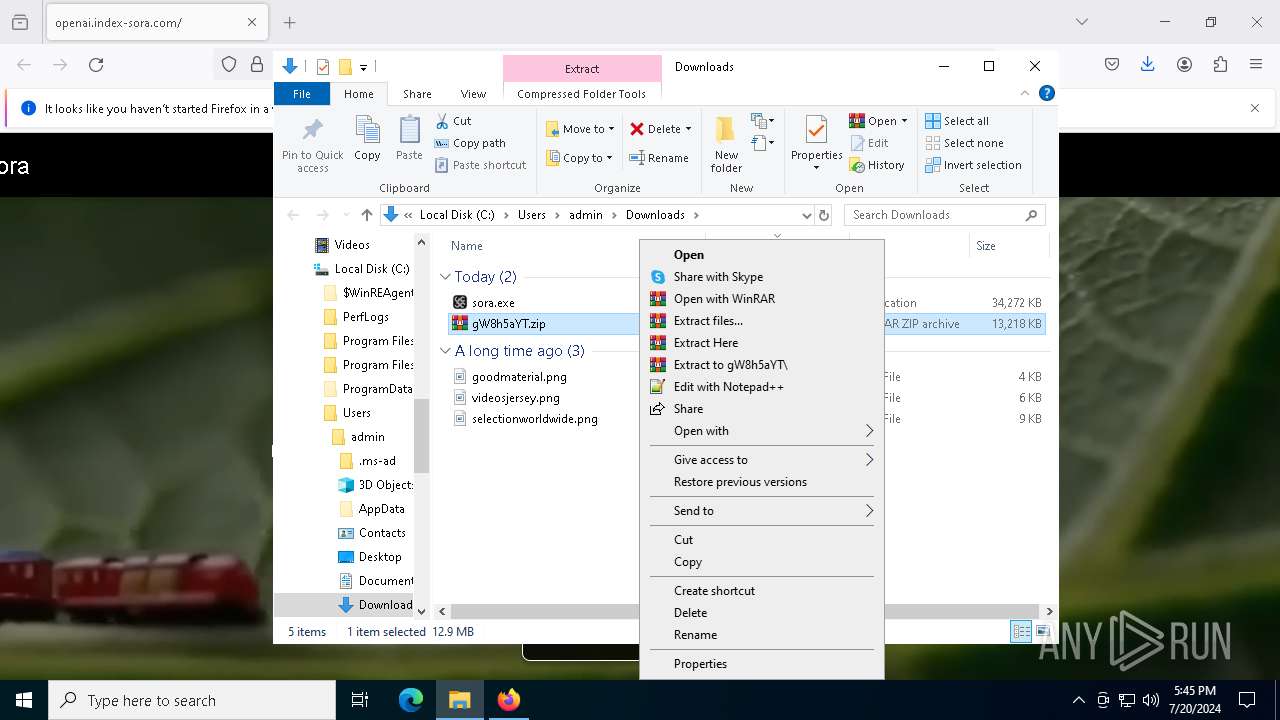Click the Cut scissors button in ribbon
The image size is (1280, 720).
453,121
